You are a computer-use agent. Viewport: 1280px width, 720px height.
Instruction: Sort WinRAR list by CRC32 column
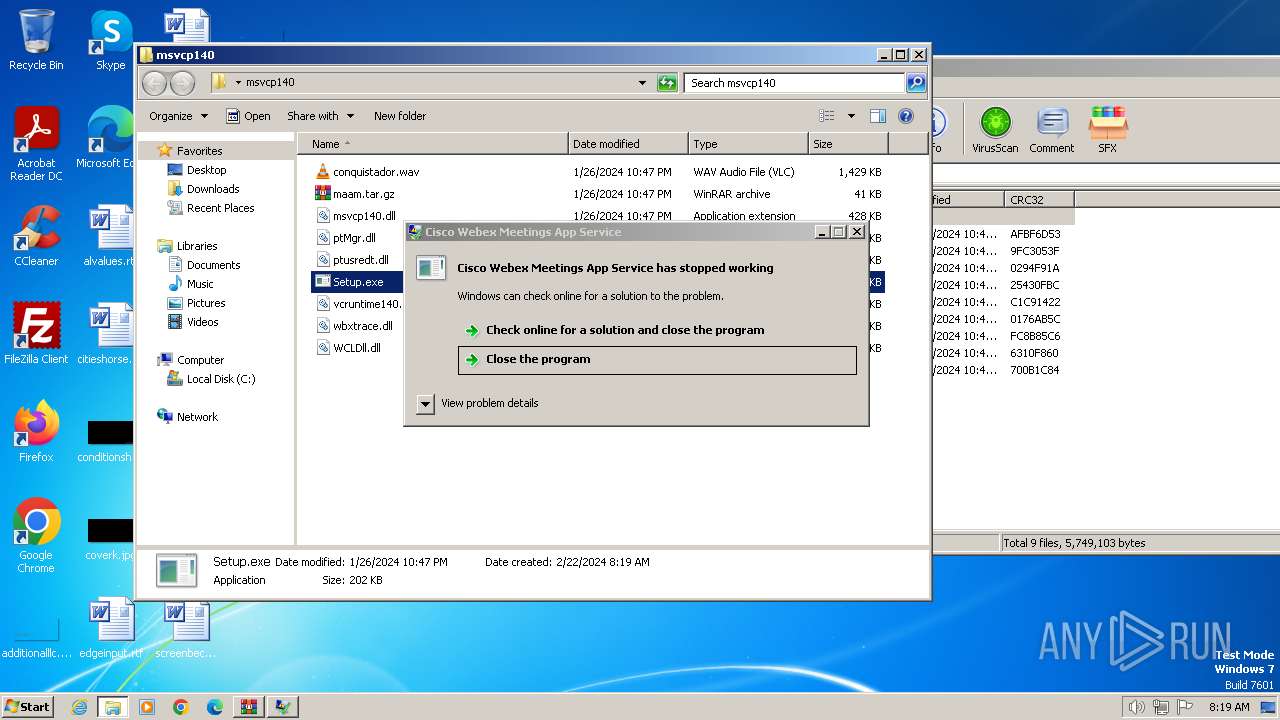tap(1039, 200)
